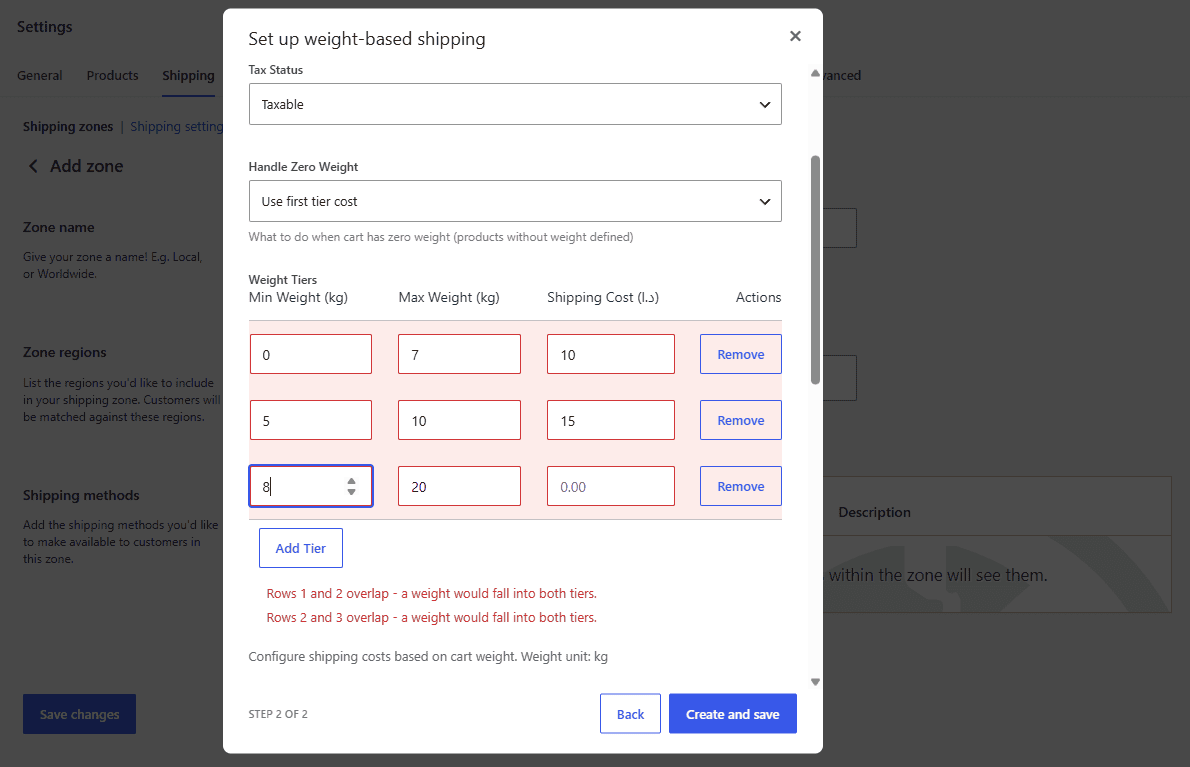Viewport: 1190px width, 767px height.
Task: Open the Shipping settings link
Action: pos(176,127)
